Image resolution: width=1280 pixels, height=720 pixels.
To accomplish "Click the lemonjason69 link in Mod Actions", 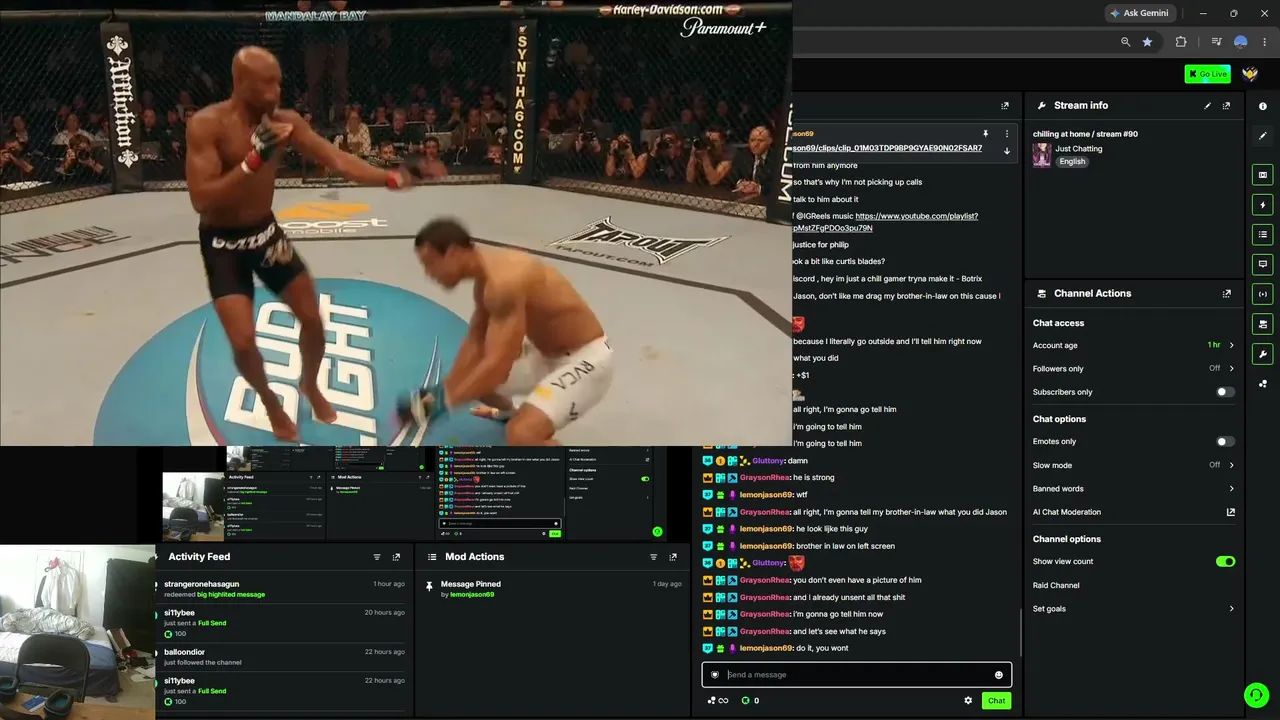I will (472, 595).
